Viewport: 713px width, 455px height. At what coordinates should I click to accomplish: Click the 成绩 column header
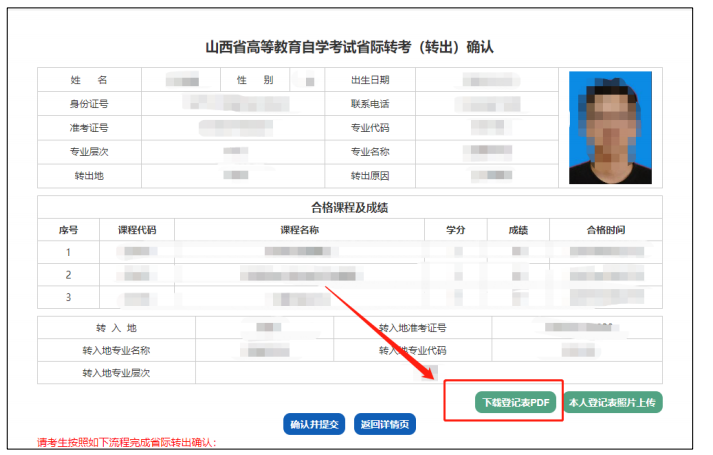pos(518,230)
